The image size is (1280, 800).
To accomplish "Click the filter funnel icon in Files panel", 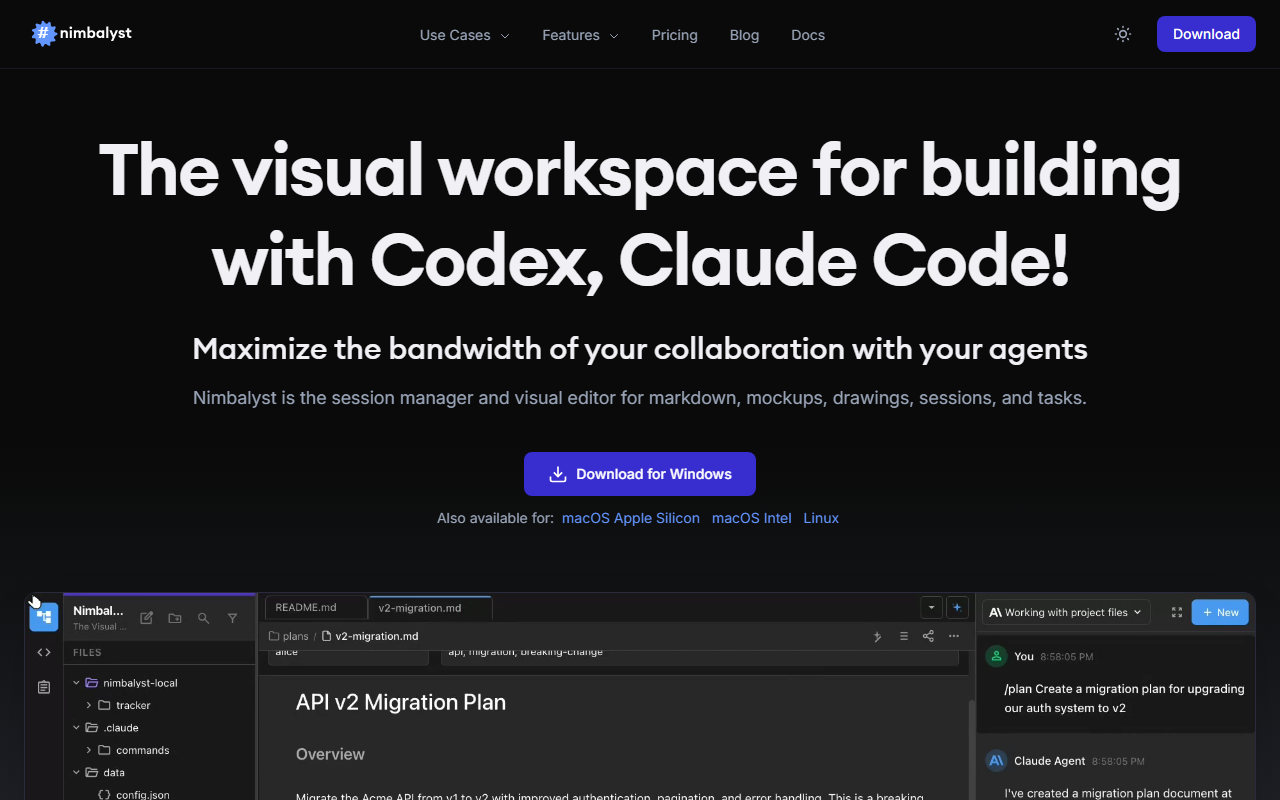I will pos(233,618).
